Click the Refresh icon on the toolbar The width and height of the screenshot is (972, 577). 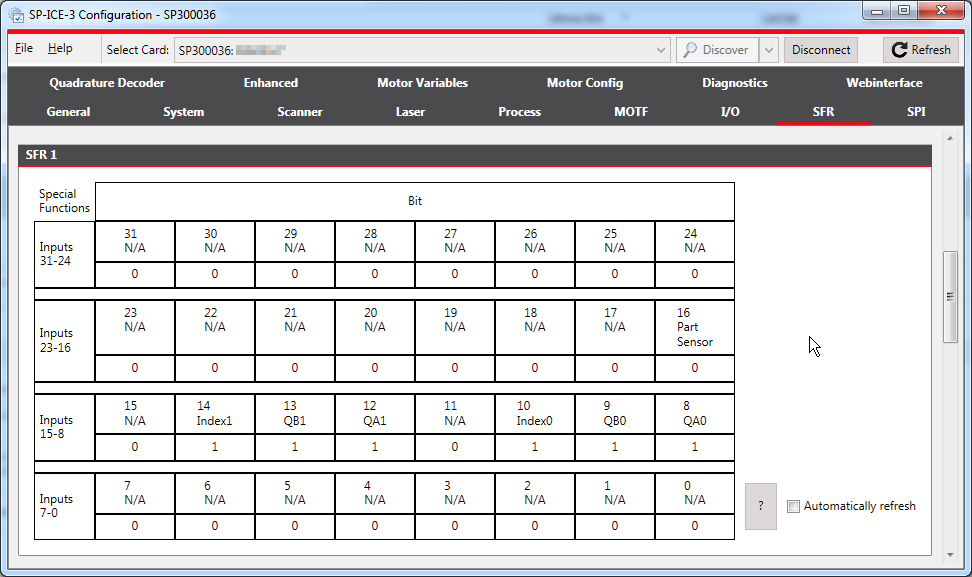(899, 49)
